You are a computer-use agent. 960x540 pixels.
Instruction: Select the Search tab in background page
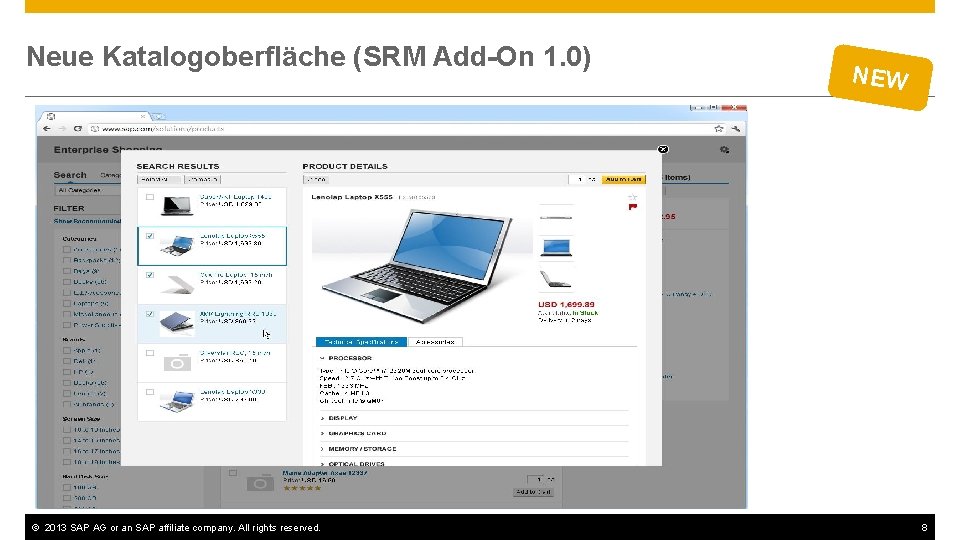70,175
